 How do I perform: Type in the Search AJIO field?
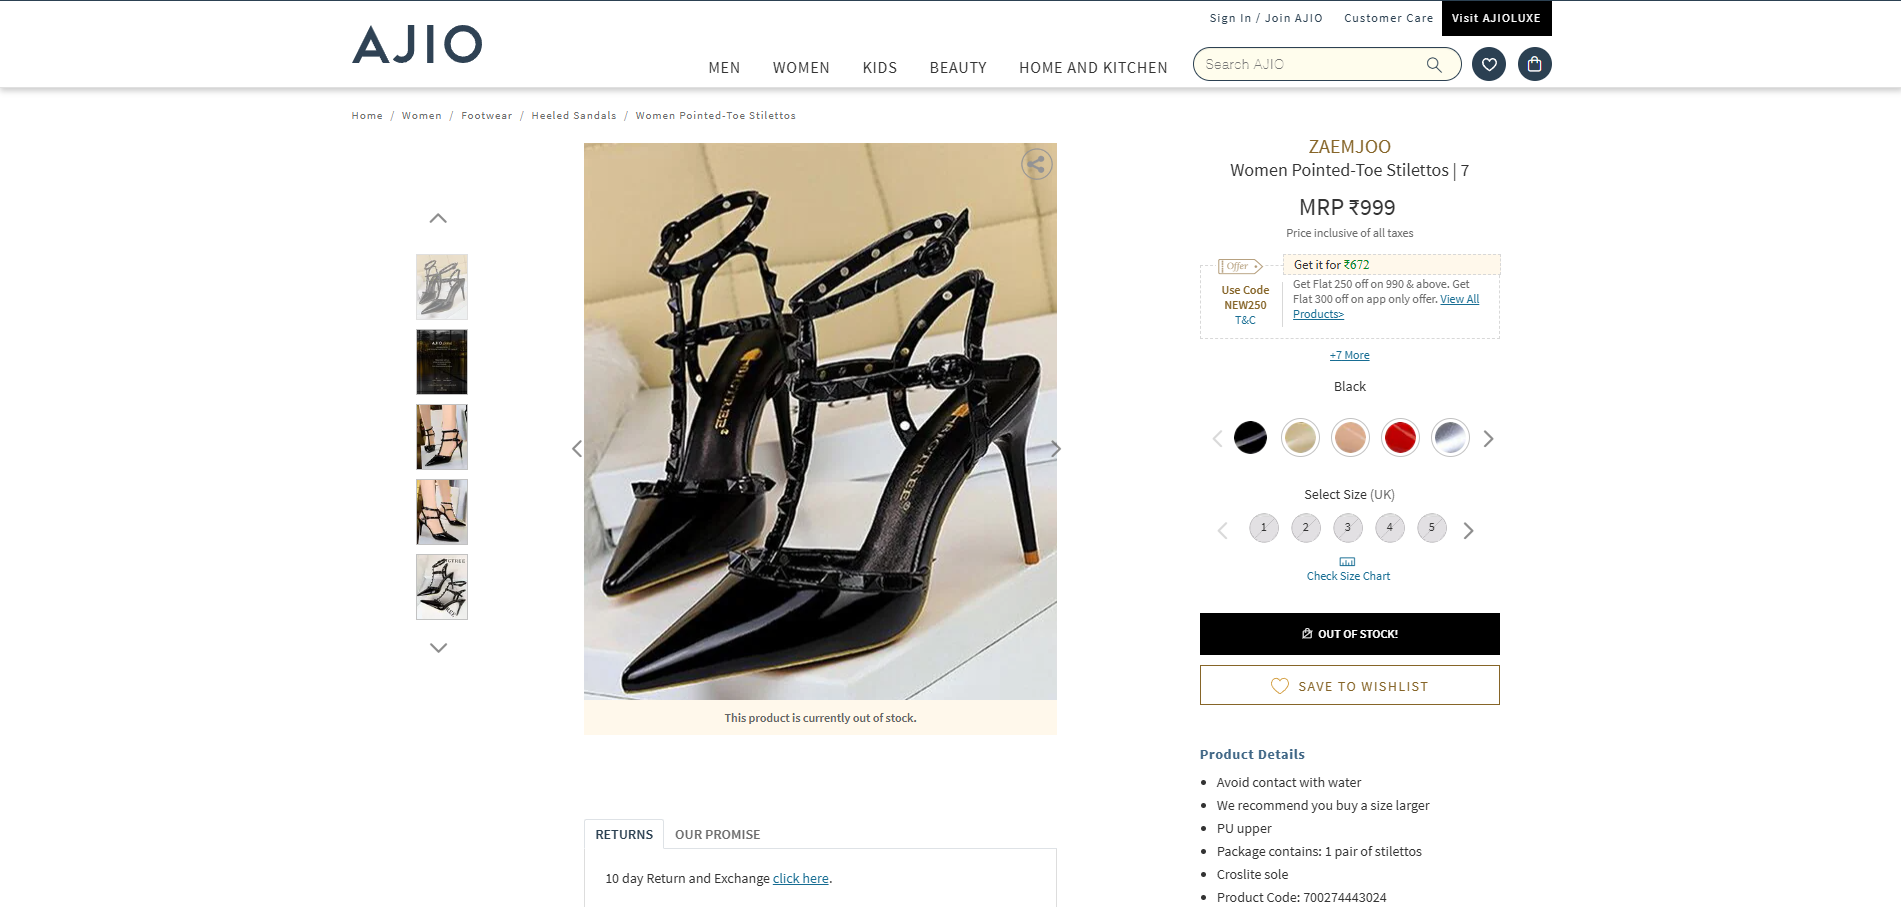point(1310,65)
